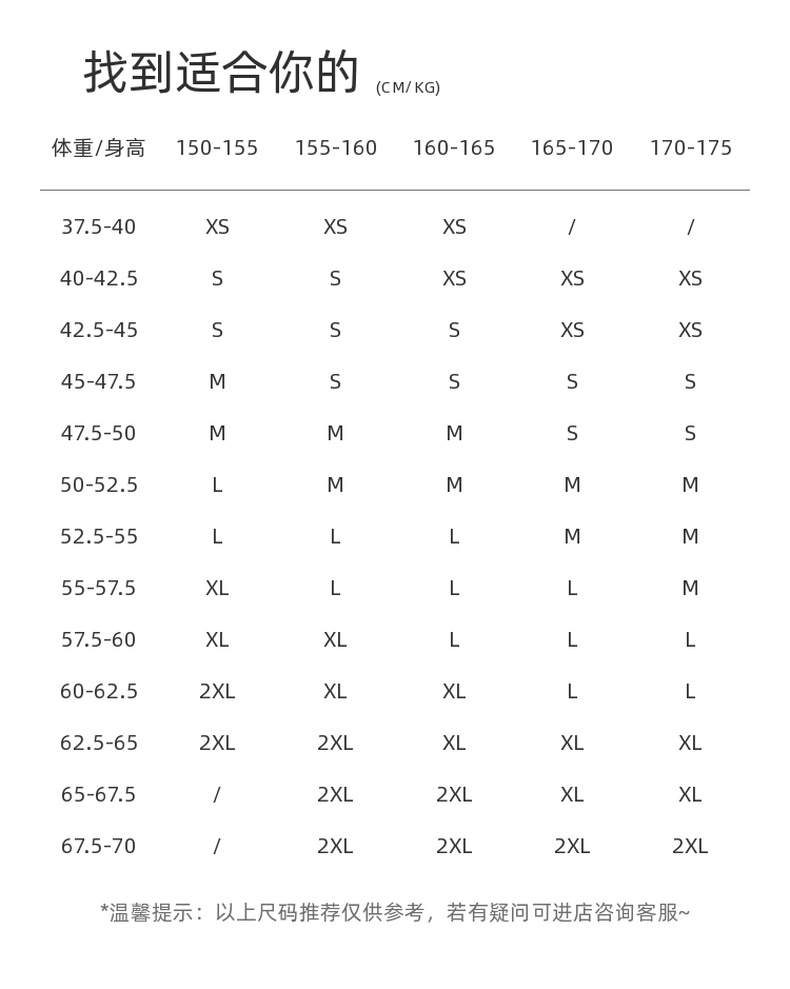
Task: Click the 50-52.5 weight row label
Action: 98,485
